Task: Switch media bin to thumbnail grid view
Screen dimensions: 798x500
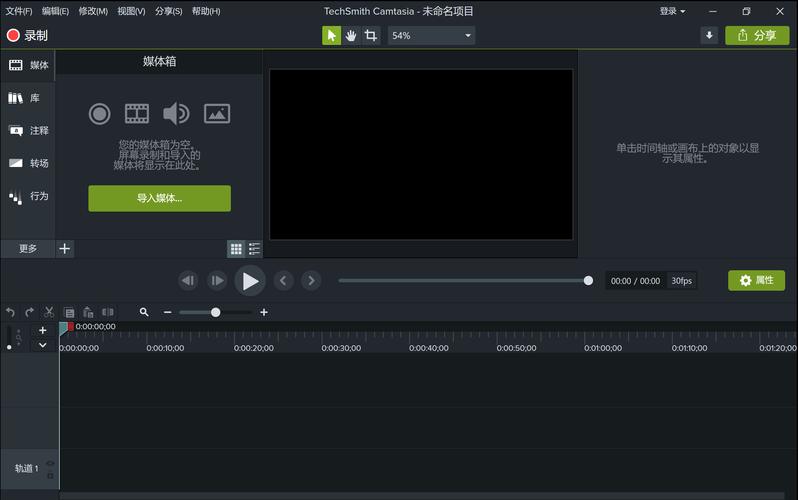Action: pos(236,248)
